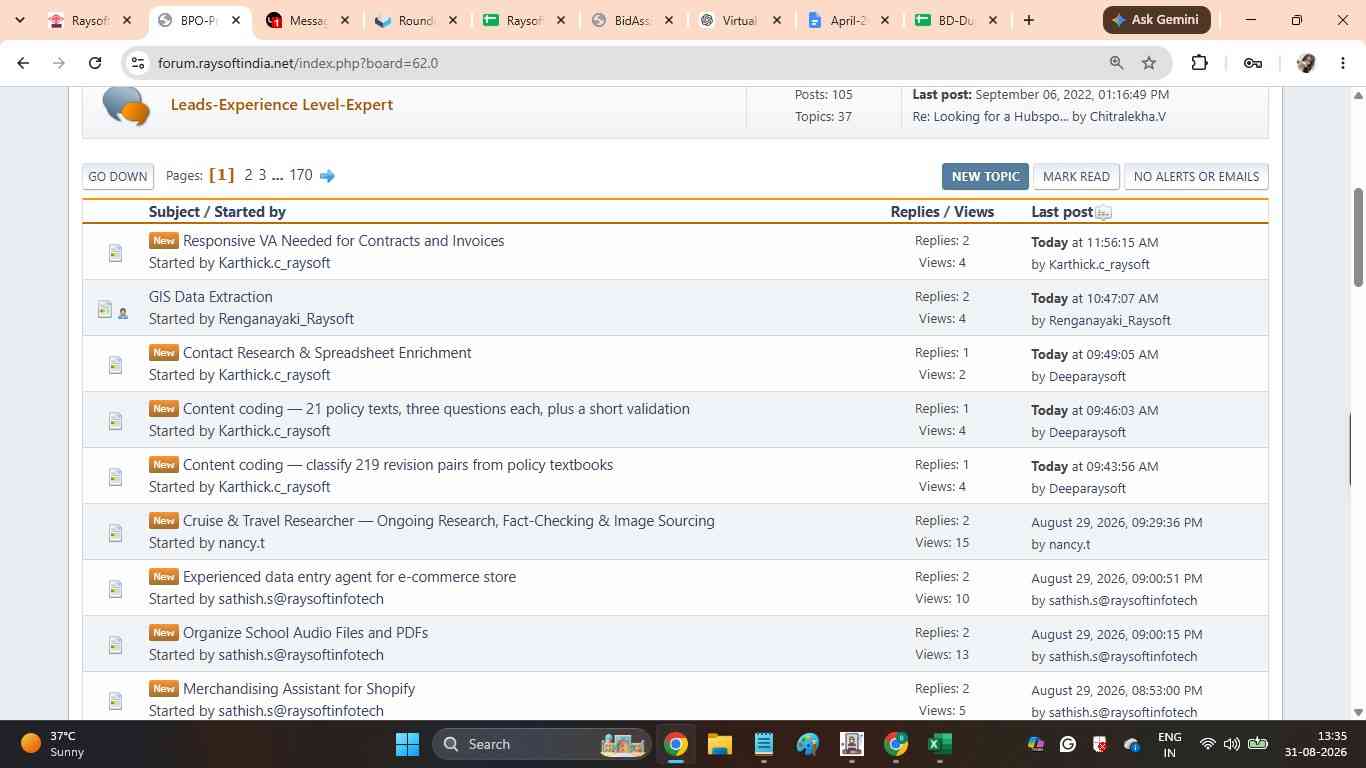Bookmark this page with star icon

click(1149, 63)
